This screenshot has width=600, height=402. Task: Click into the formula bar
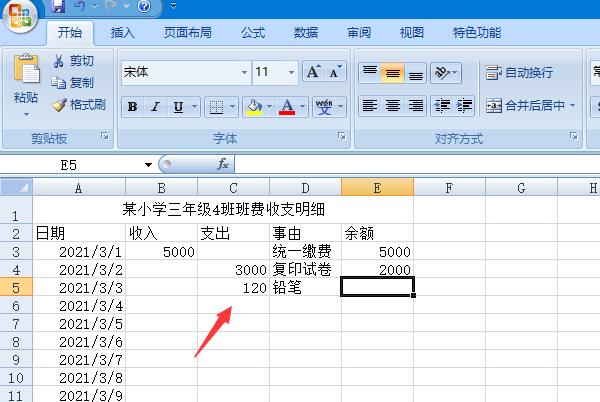coord(417,165)
